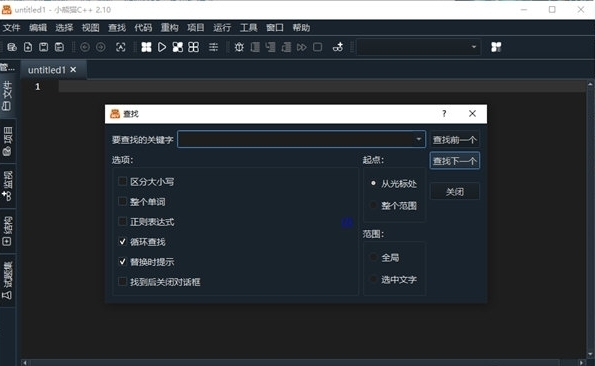Click the run triangle icon
Image resolution: width=595 pixels, height=366 pixels.
pos(162,47)
